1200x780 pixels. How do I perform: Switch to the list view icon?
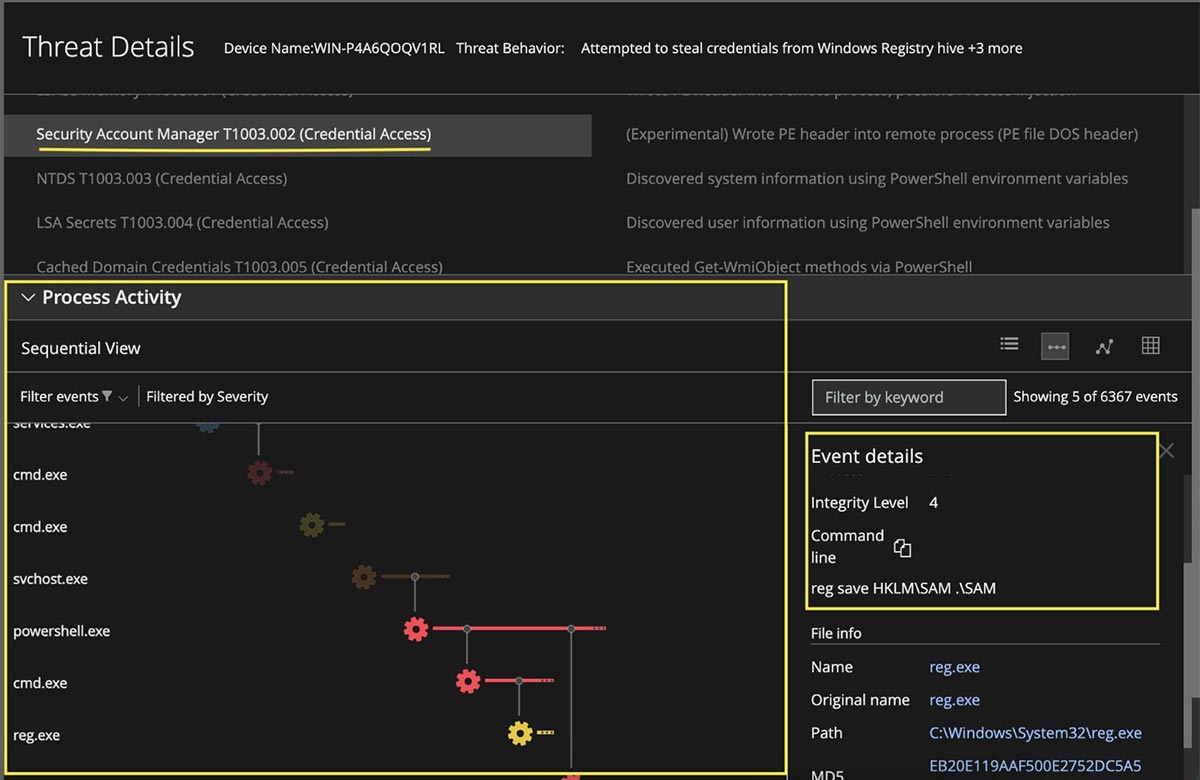(x=1009, y=345)
